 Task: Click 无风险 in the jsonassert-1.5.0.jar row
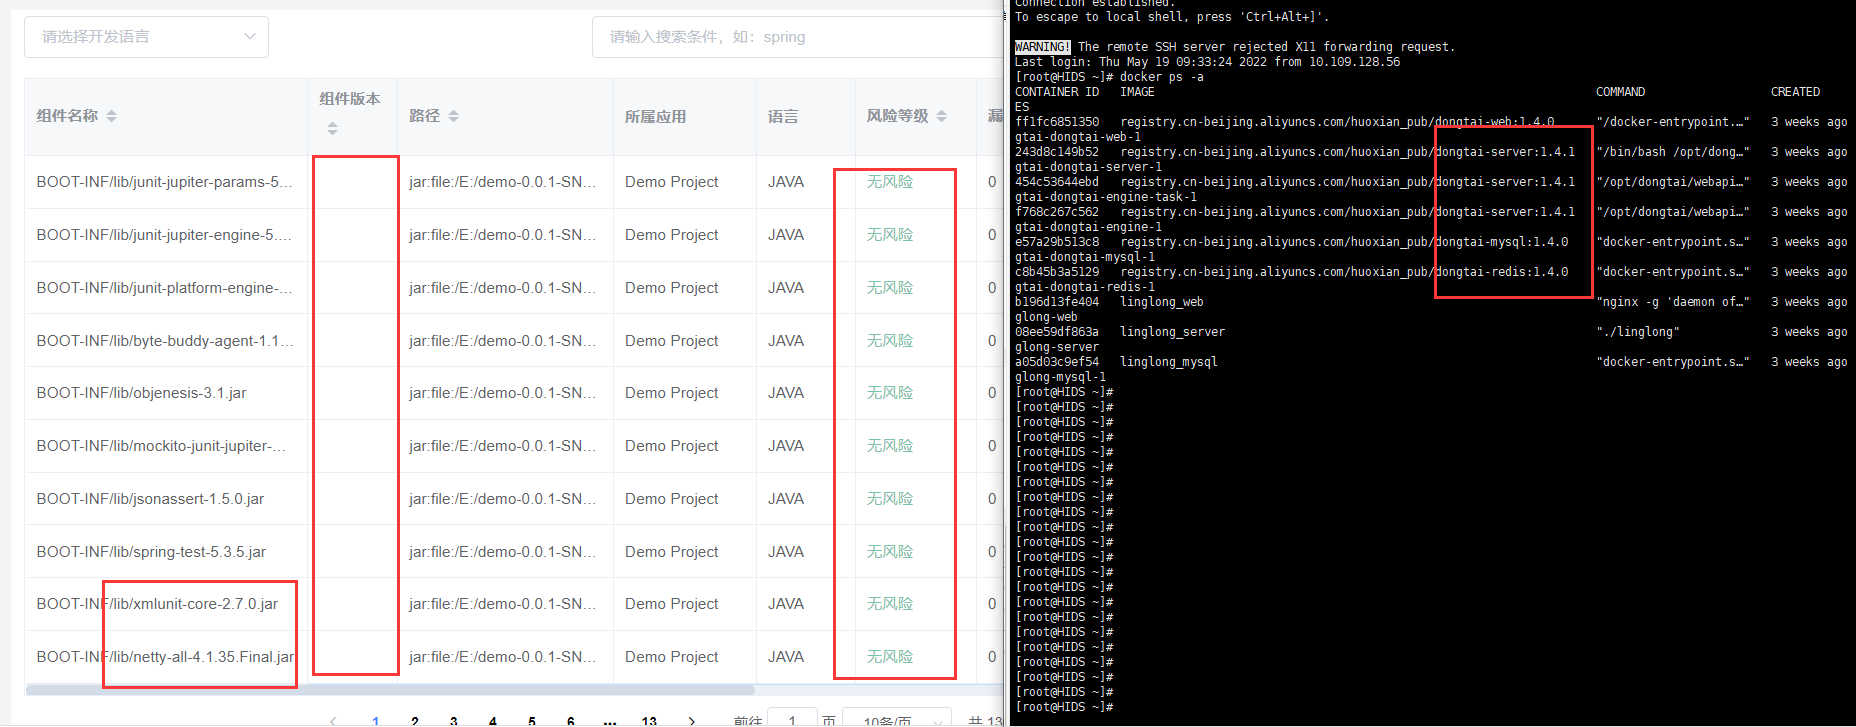click(890, 499)
